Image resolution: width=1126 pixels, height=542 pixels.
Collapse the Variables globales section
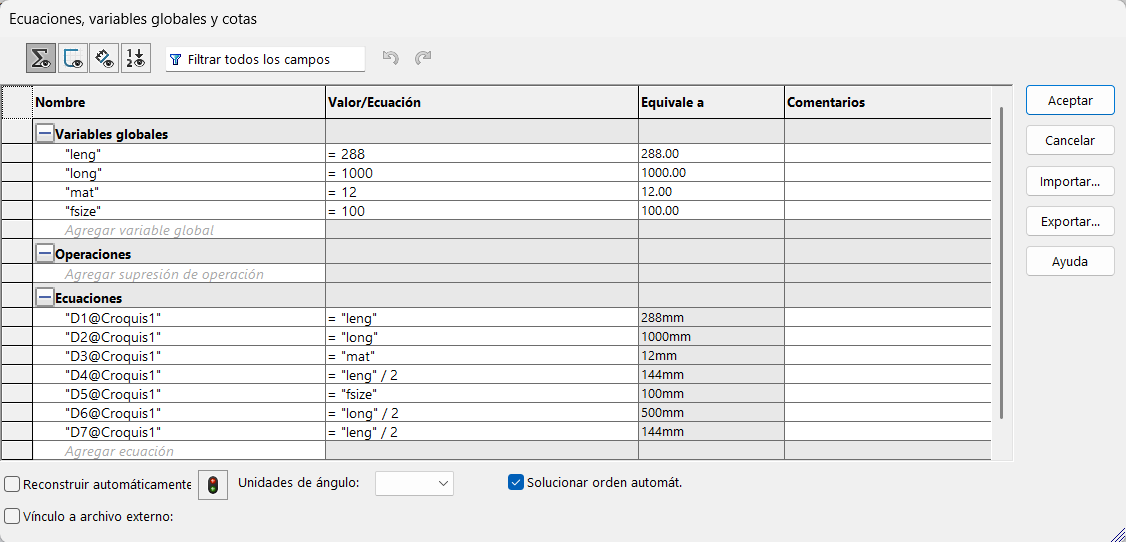(x=45, y=134)
